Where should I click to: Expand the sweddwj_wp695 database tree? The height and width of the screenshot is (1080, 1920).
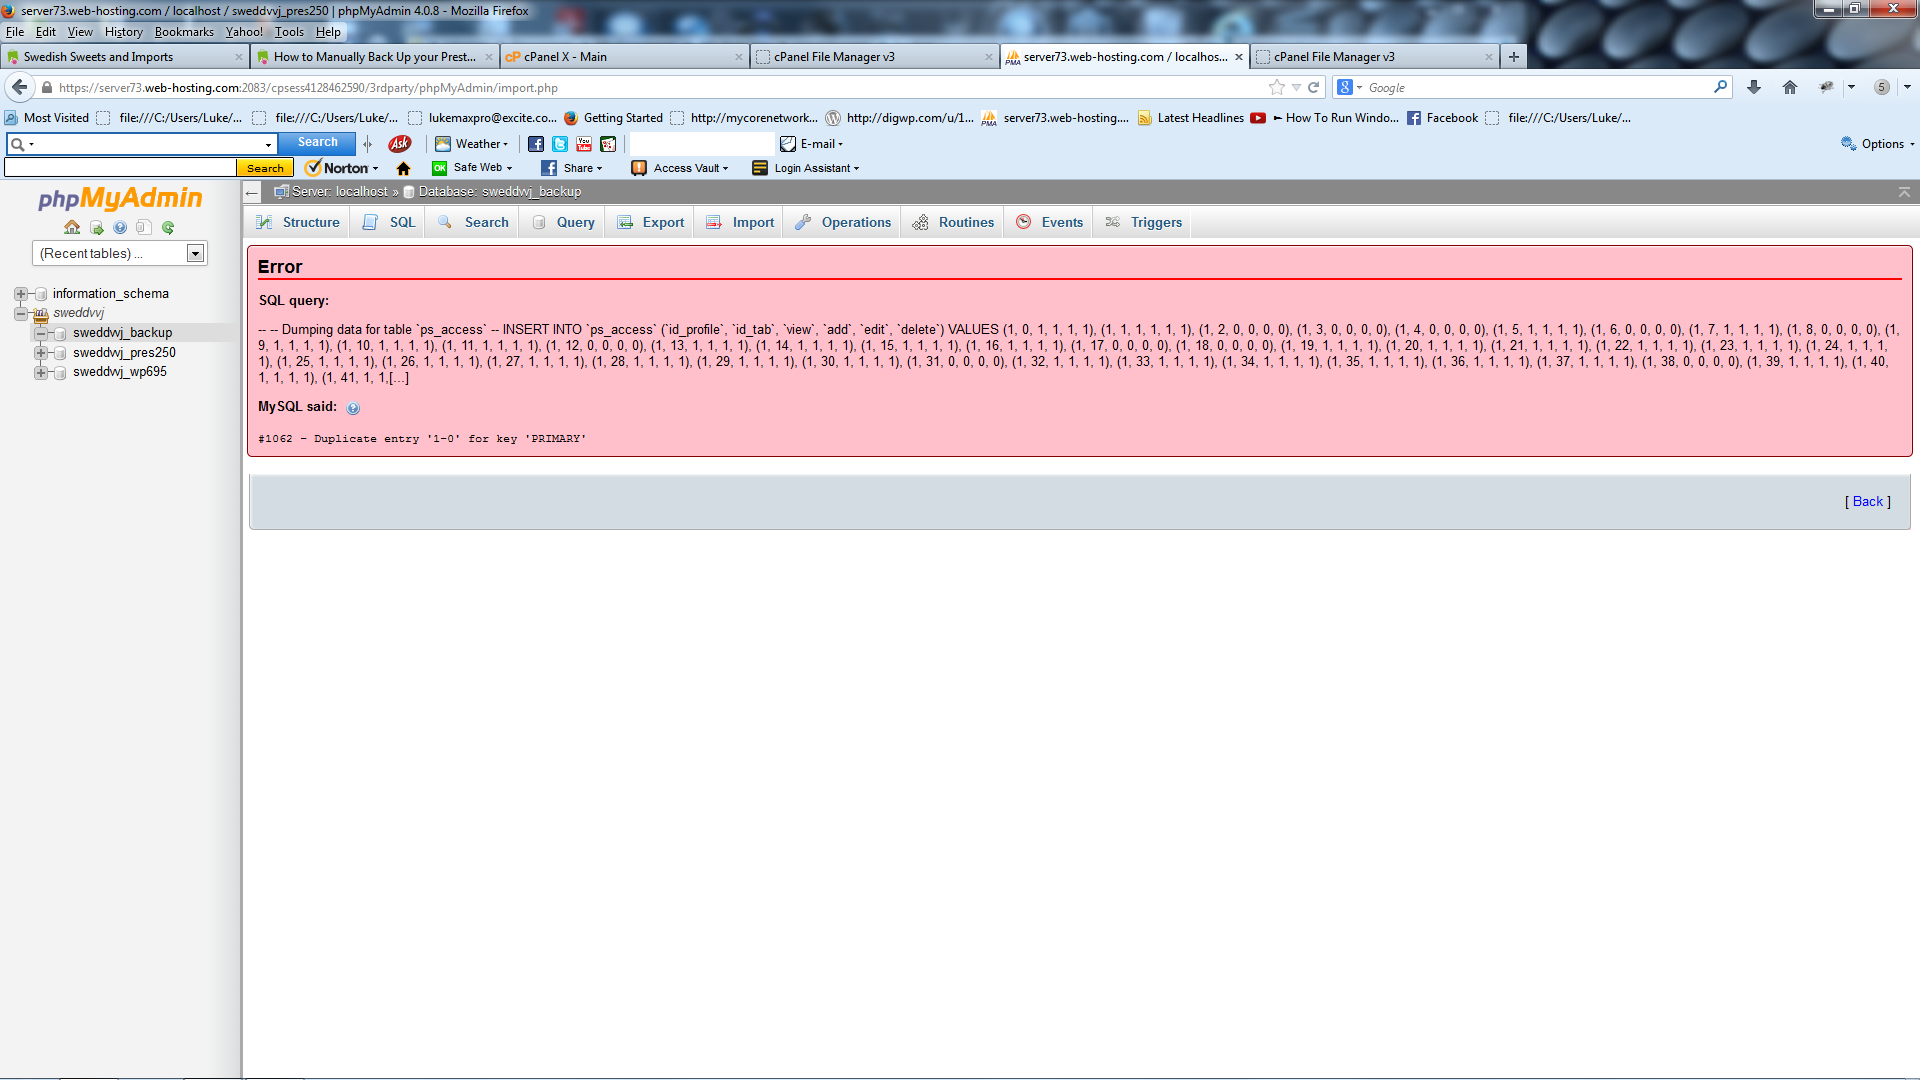click(x=40, y=372)
